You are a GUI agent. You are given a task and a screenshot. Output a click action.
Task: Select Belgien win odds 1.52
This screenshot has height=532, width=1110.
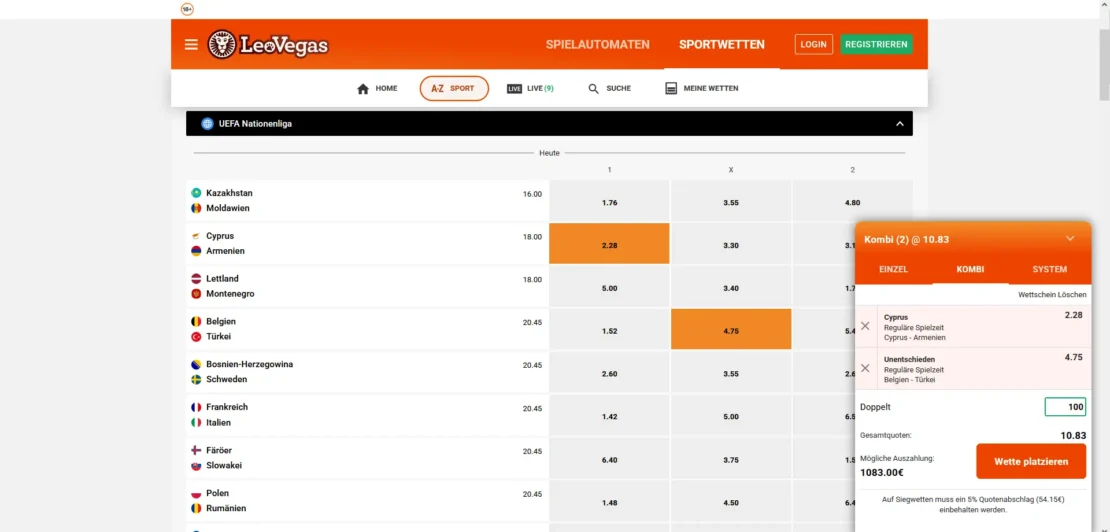click(609, 329)
